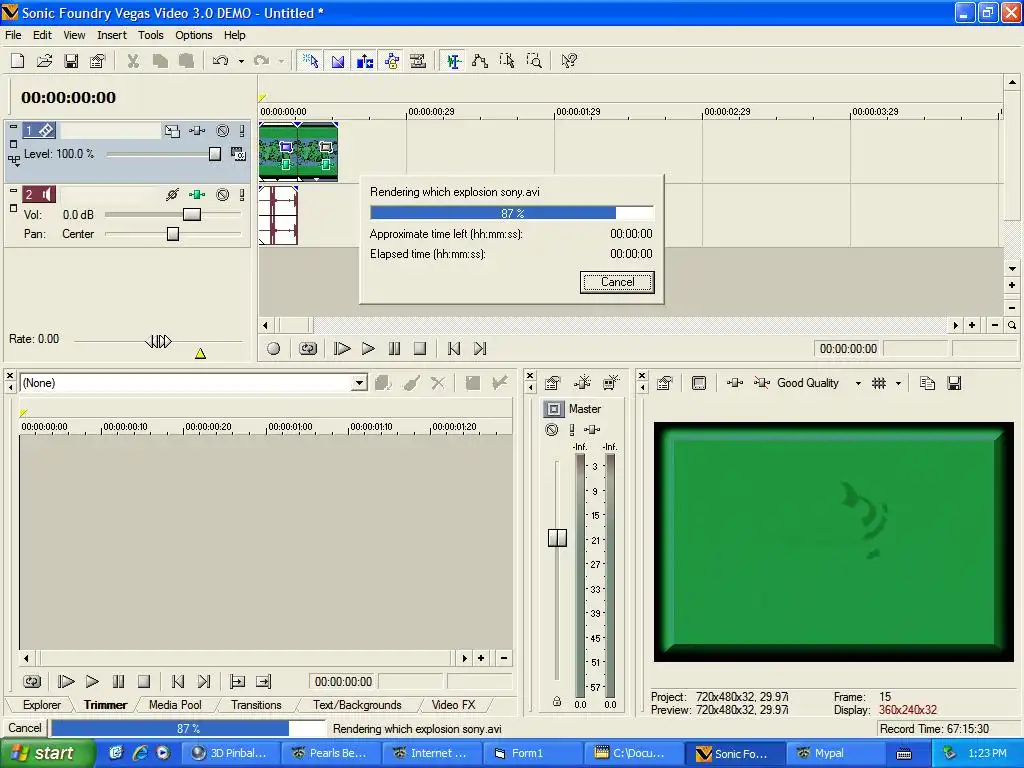Screen dimensions: 1024x768
Task: Open project Properties from main toolbar
Action: tap(97, 61)
